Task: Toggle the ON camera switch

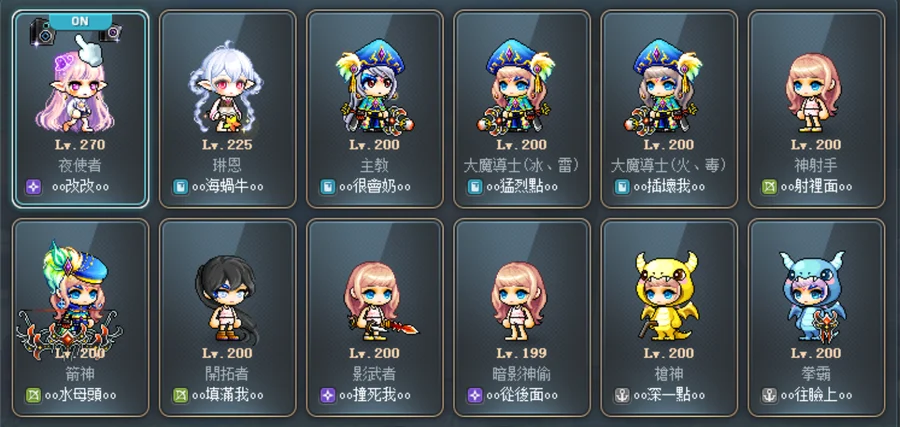Action: [x=80, y=21]
